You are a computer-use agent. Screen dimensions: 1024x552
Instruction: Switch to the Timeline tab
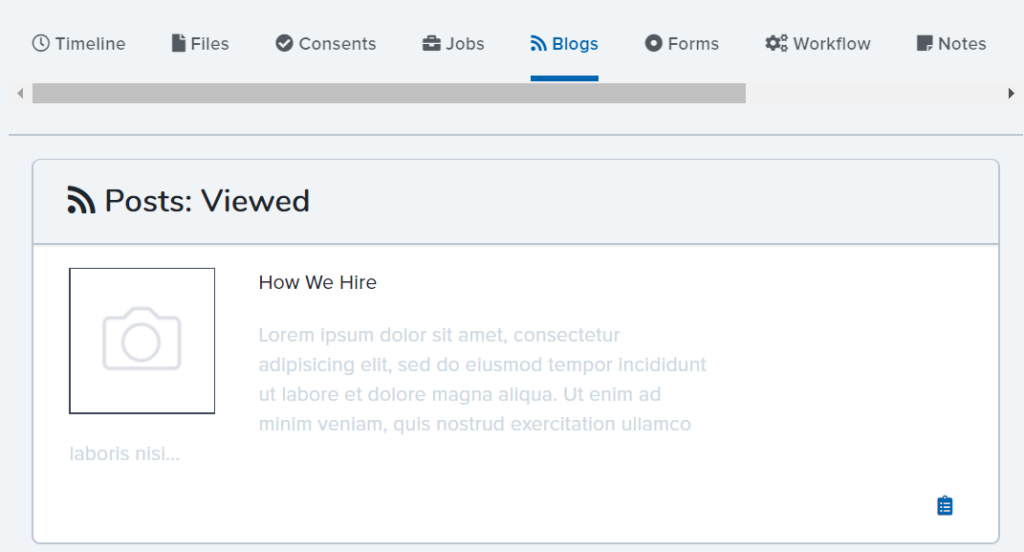coord(78,43)
